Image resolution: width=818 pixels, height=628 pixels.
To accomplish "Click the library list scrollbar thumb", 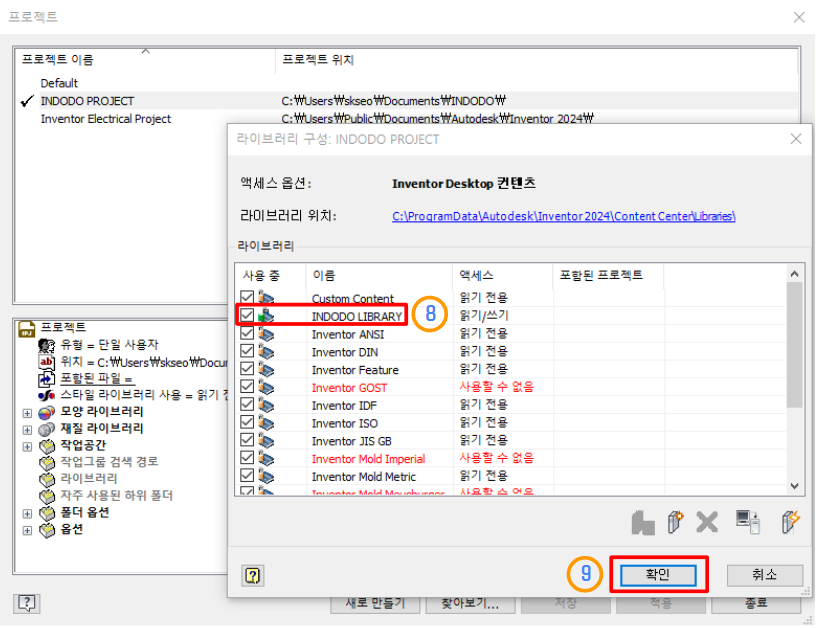I will point(794,345).
